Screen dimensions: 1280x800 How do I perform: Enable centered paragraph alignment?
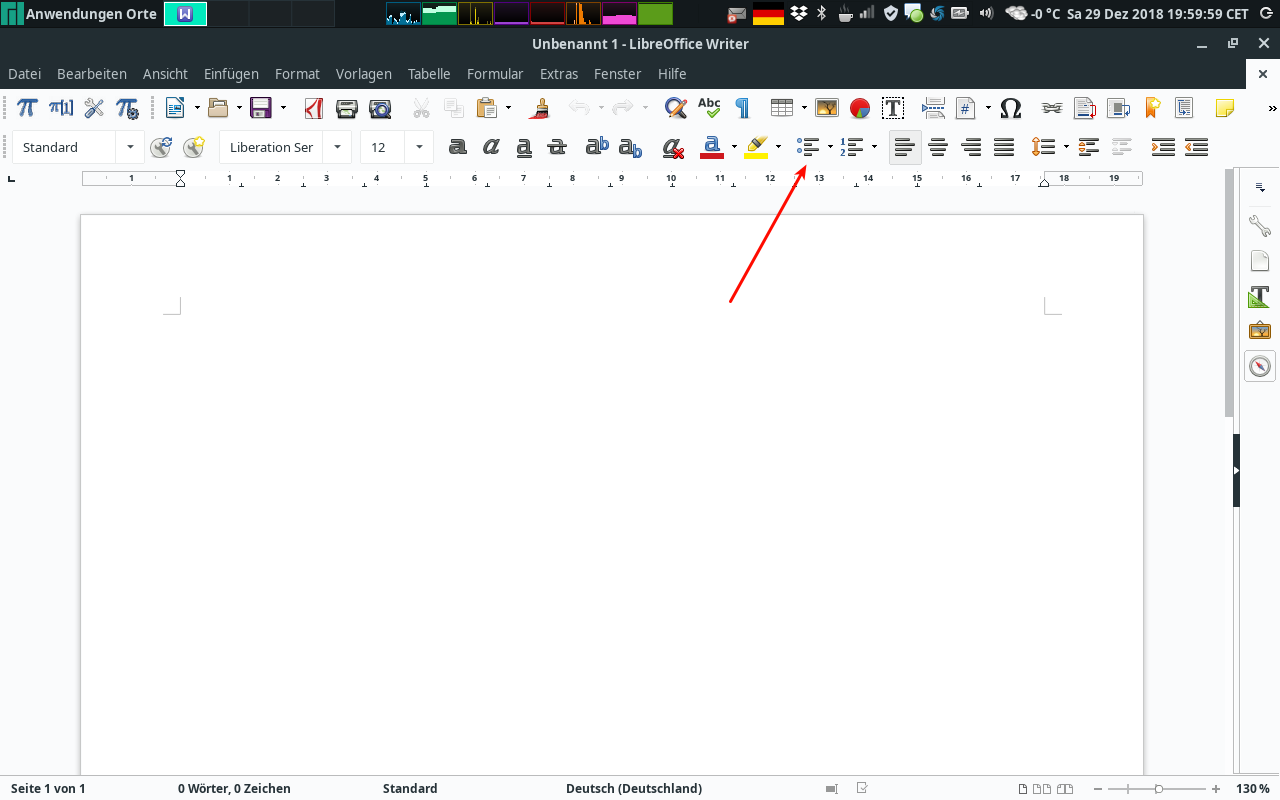[938, 147]
